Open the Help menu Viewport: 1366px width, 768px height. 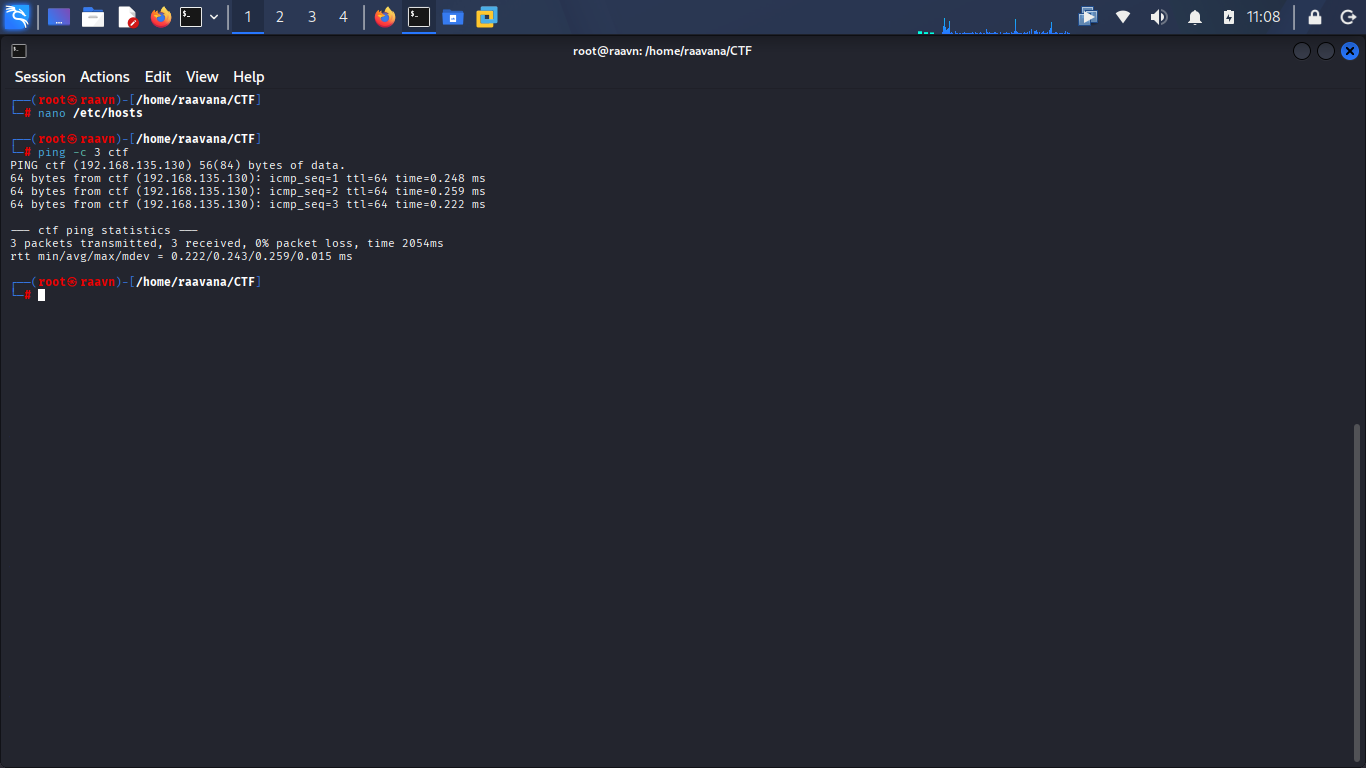(249, 77)
